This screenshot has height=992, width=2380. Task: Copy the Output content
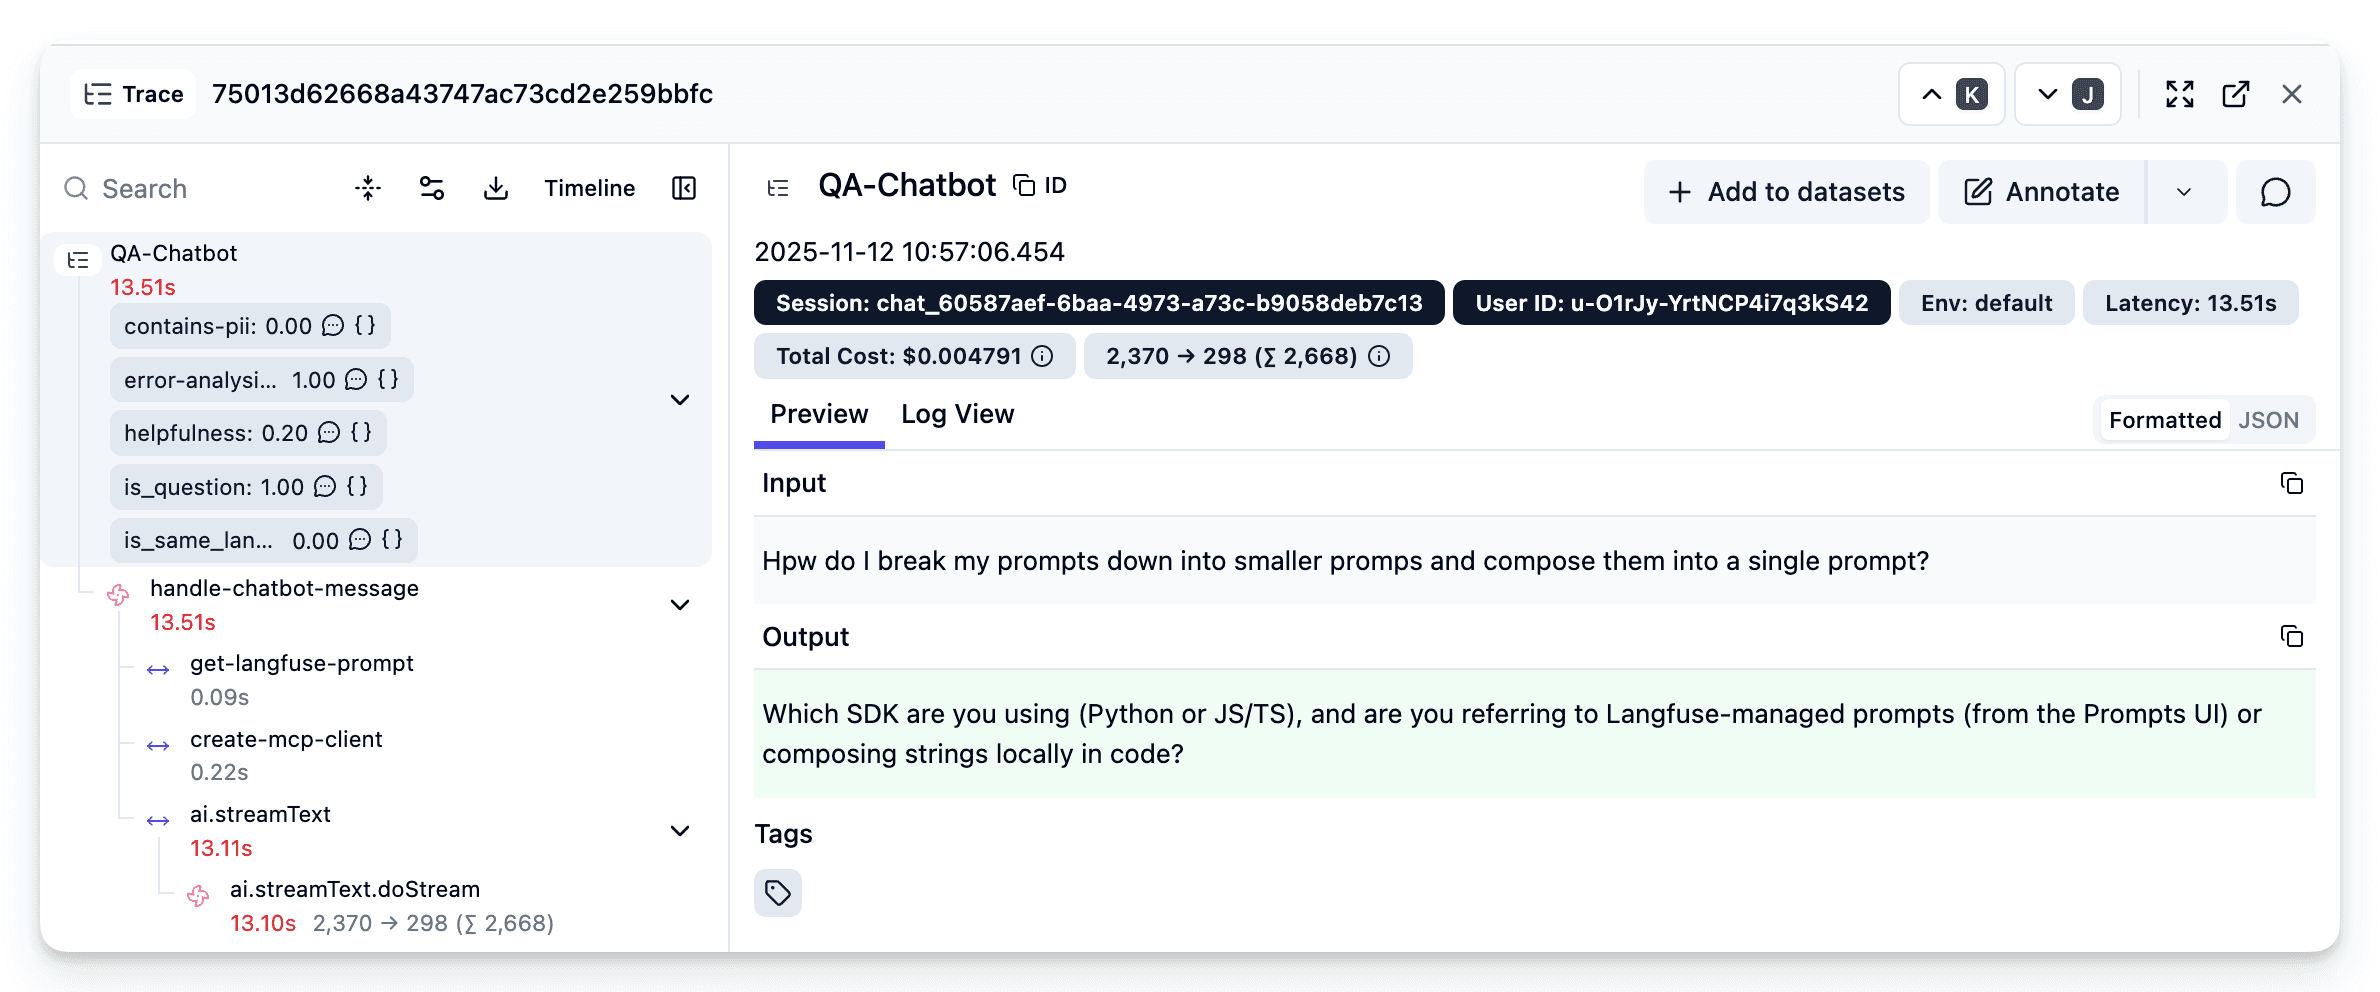(x=2292, y=636)
